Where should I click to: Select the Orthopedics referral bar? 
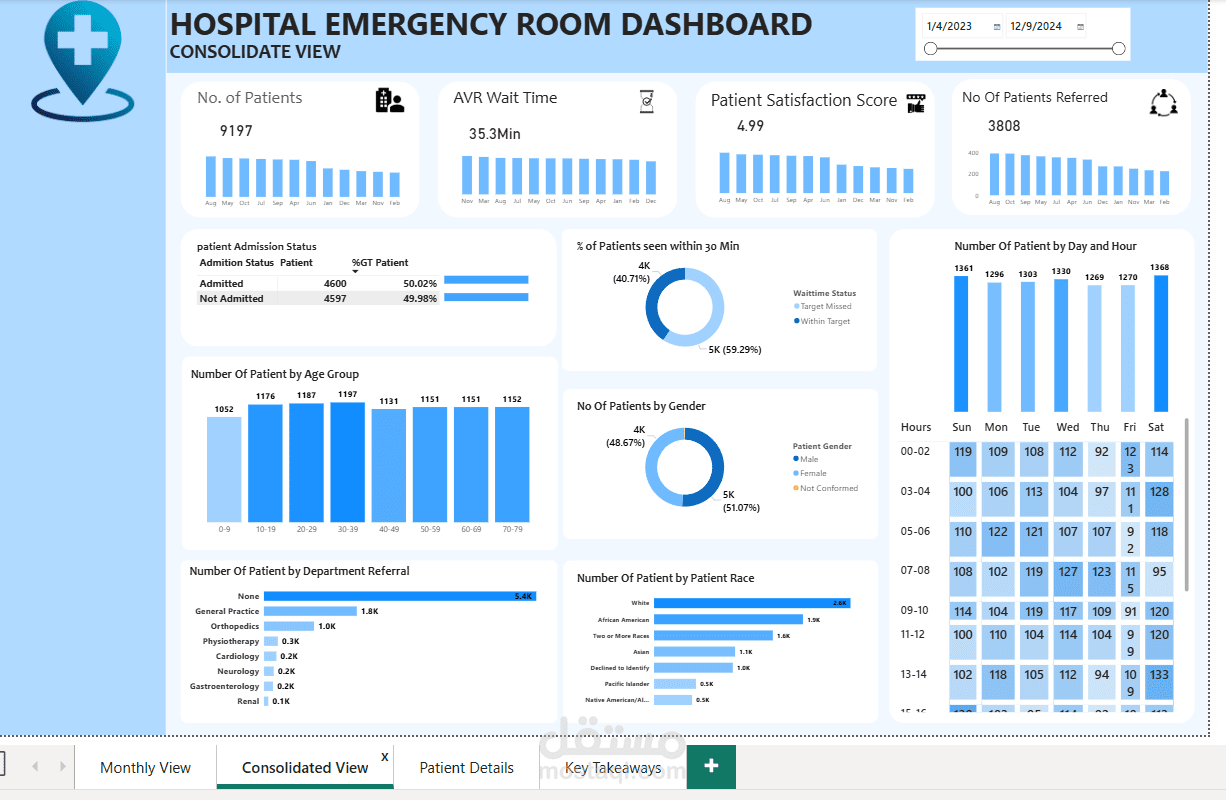pos(289,626)
